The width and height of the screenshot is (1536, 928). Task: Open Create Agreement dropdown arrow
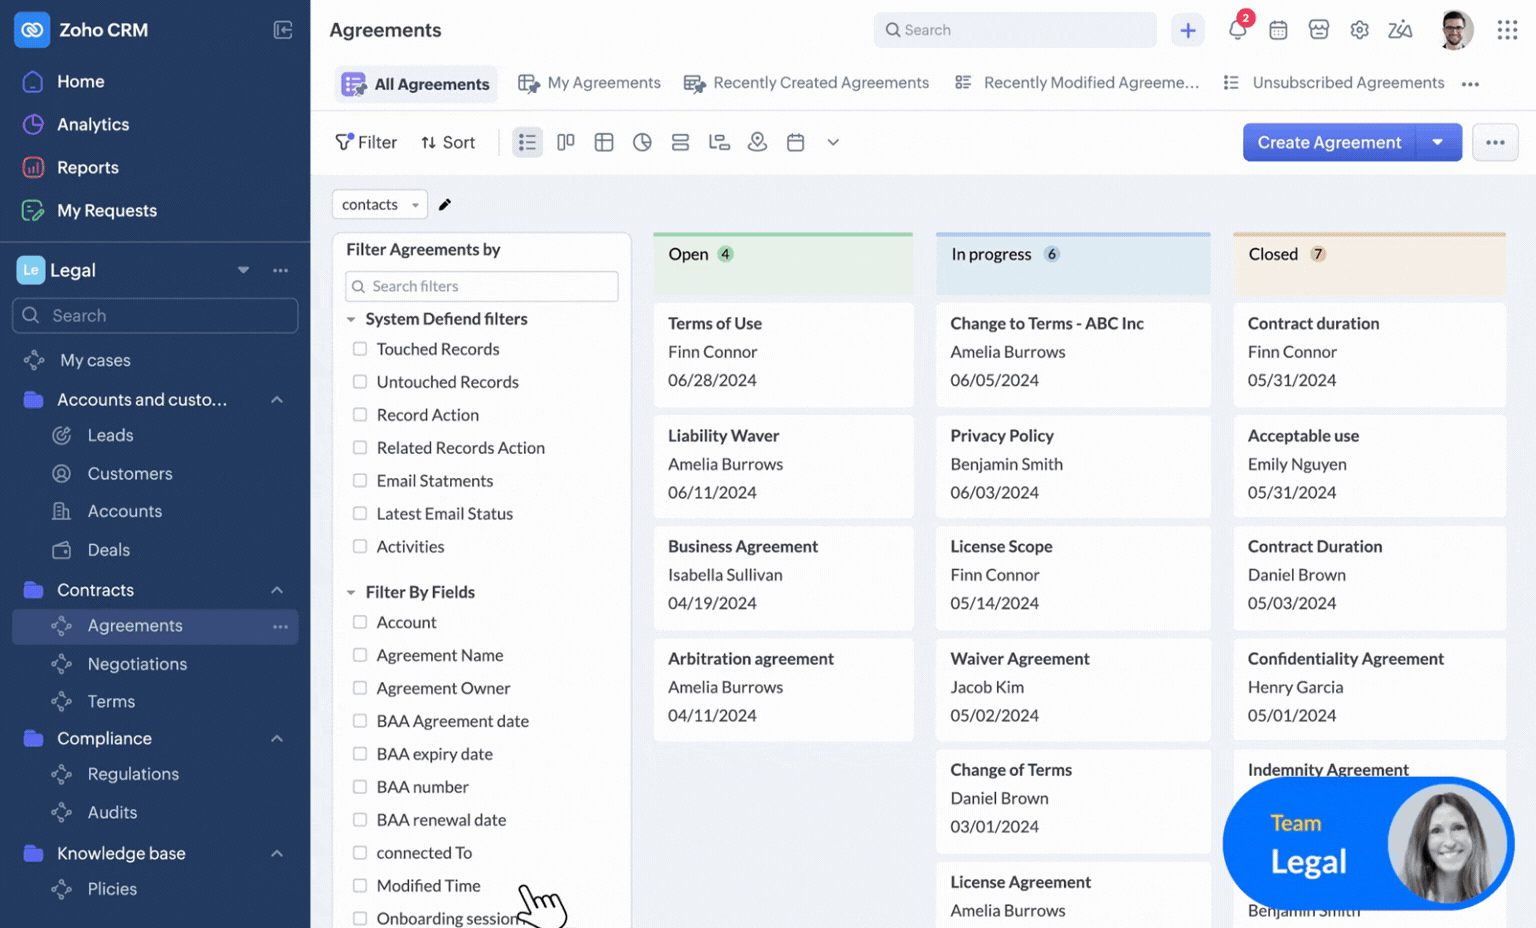[x=1438, y=142]
